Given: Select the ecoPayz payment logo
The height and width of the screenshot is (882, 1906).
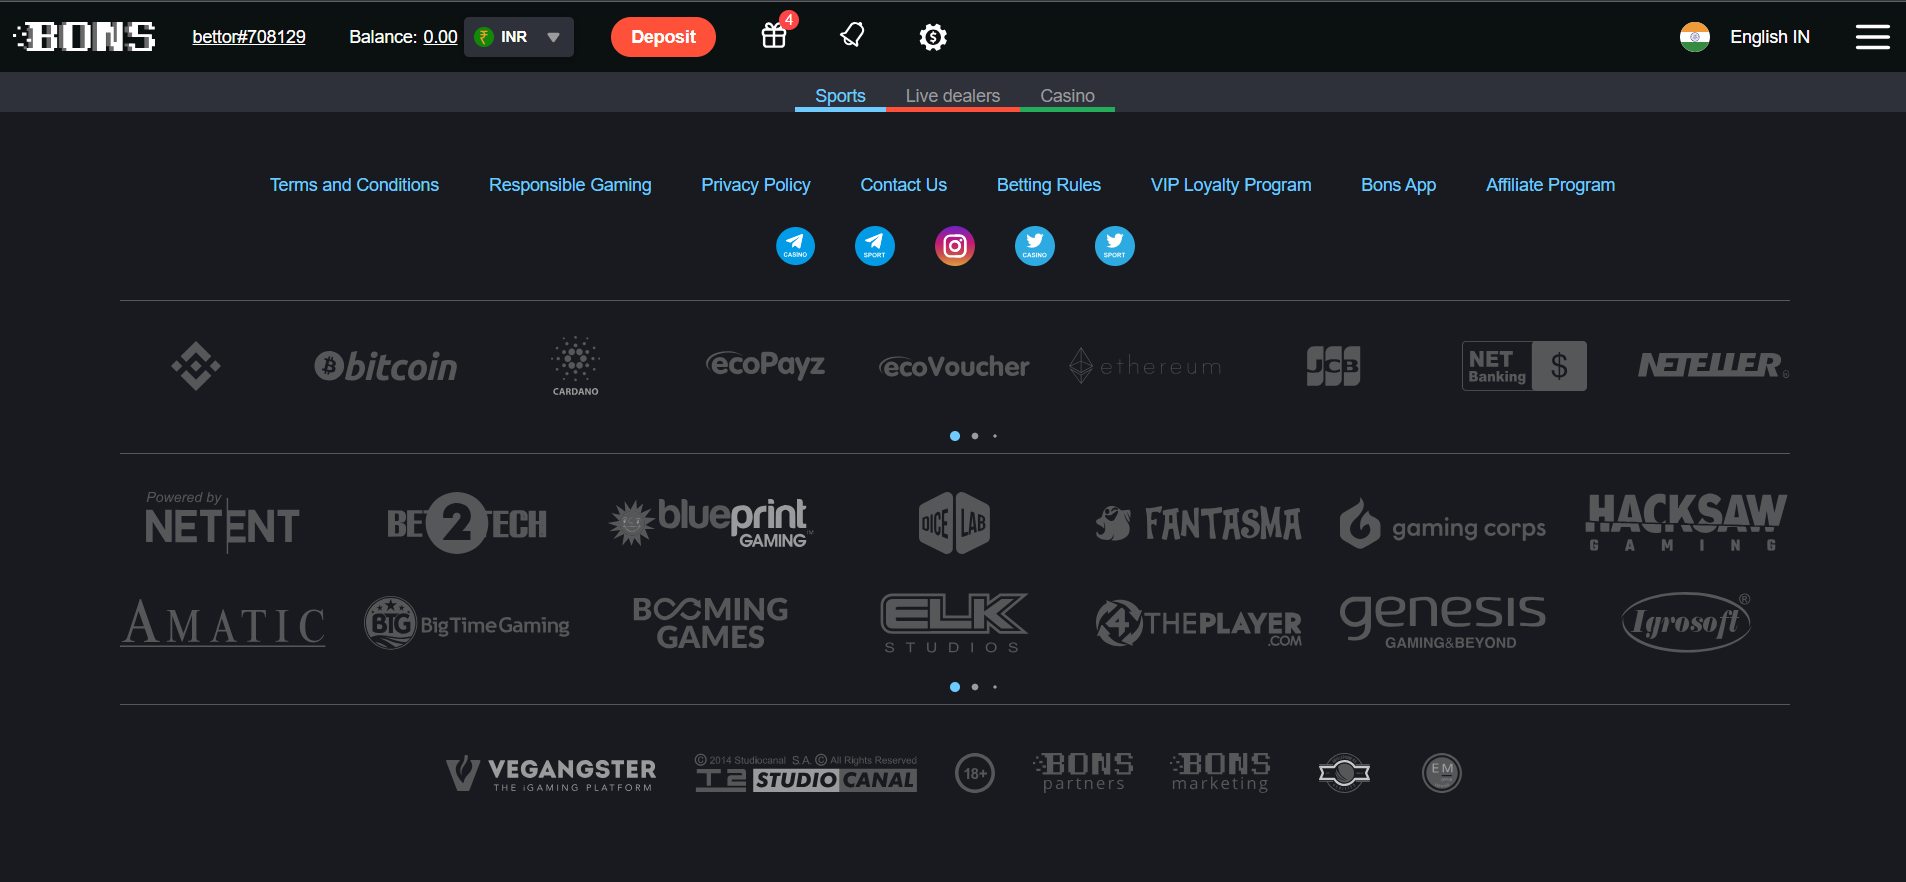Looking at the screenshot, I should (x=765, y=366).
